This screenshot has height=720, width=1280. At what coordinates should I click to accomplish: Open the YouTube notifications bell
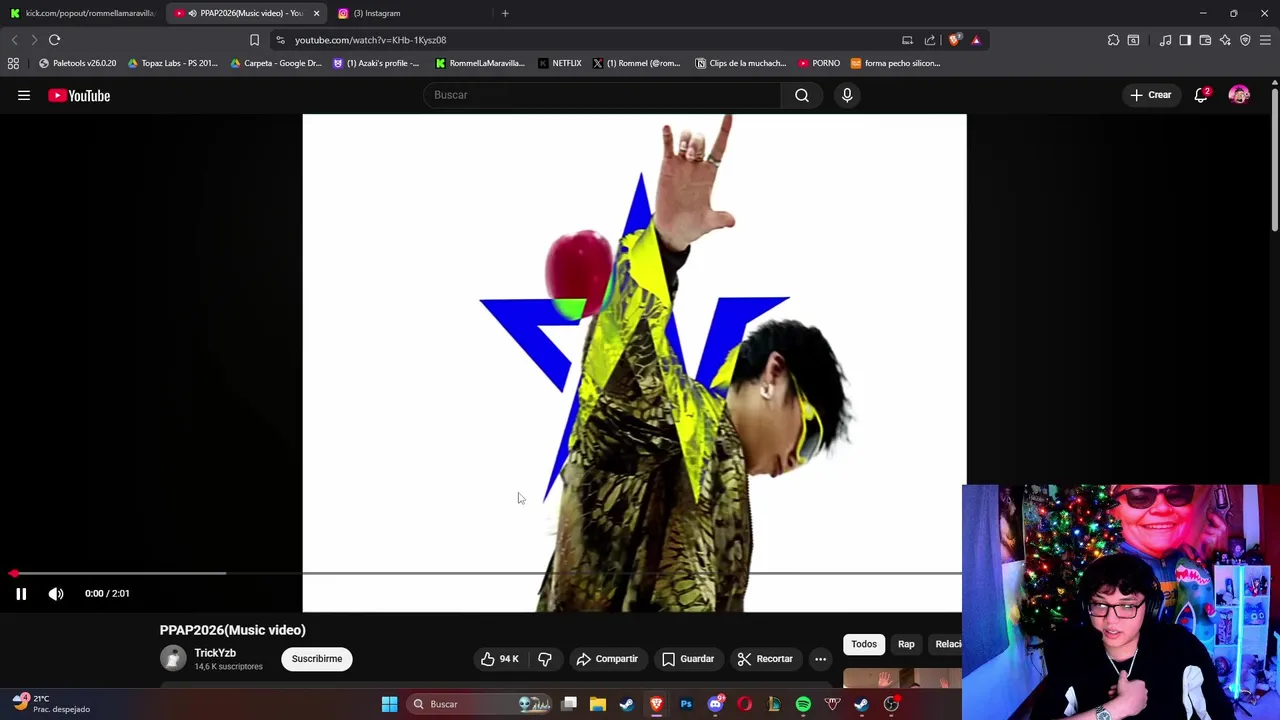click(1201, 95)
